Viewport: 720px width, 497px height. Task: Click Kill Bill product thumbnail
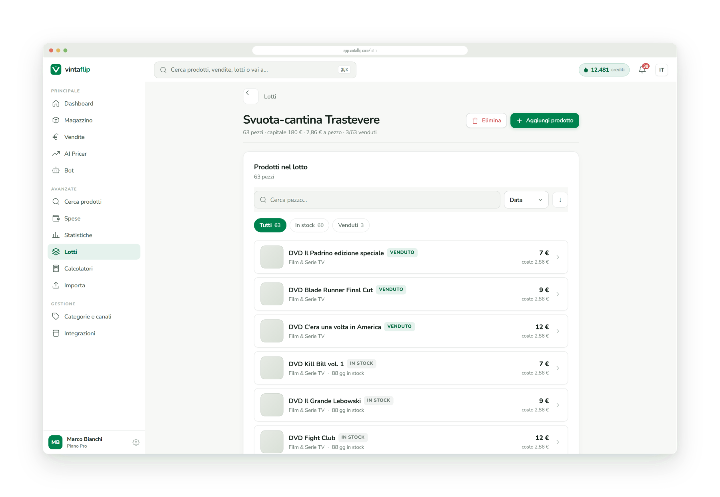click(272, 368)
